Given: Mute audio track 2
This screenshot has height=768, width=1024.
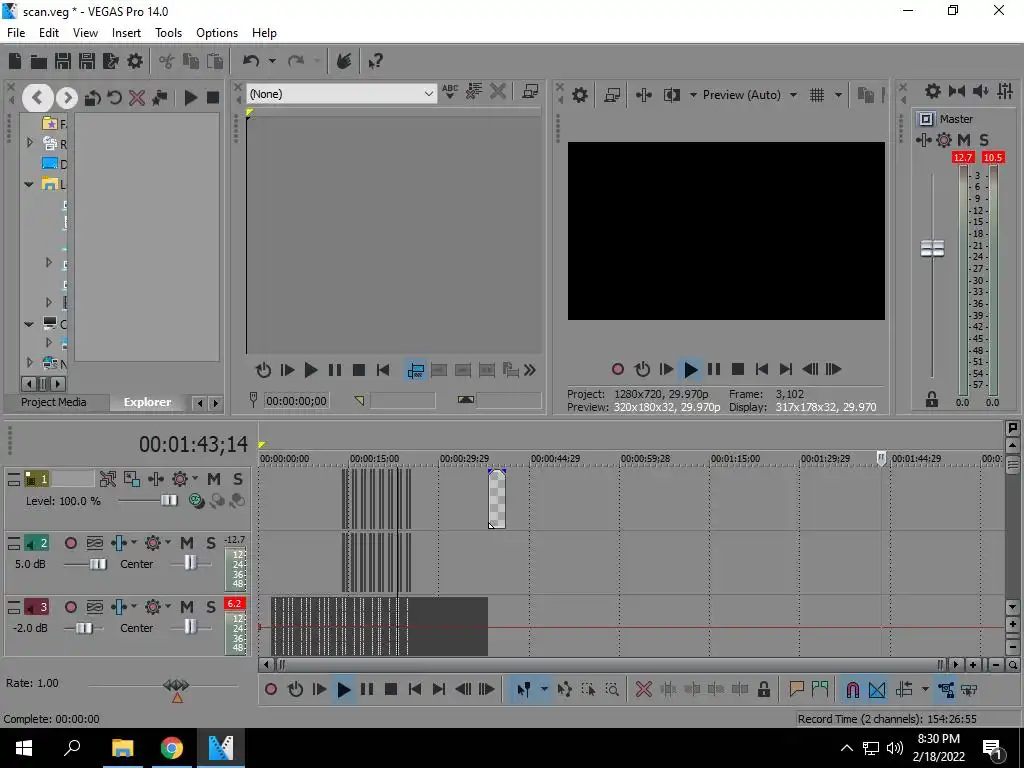Looking at the screenshot, I should [x=187, y=543].
